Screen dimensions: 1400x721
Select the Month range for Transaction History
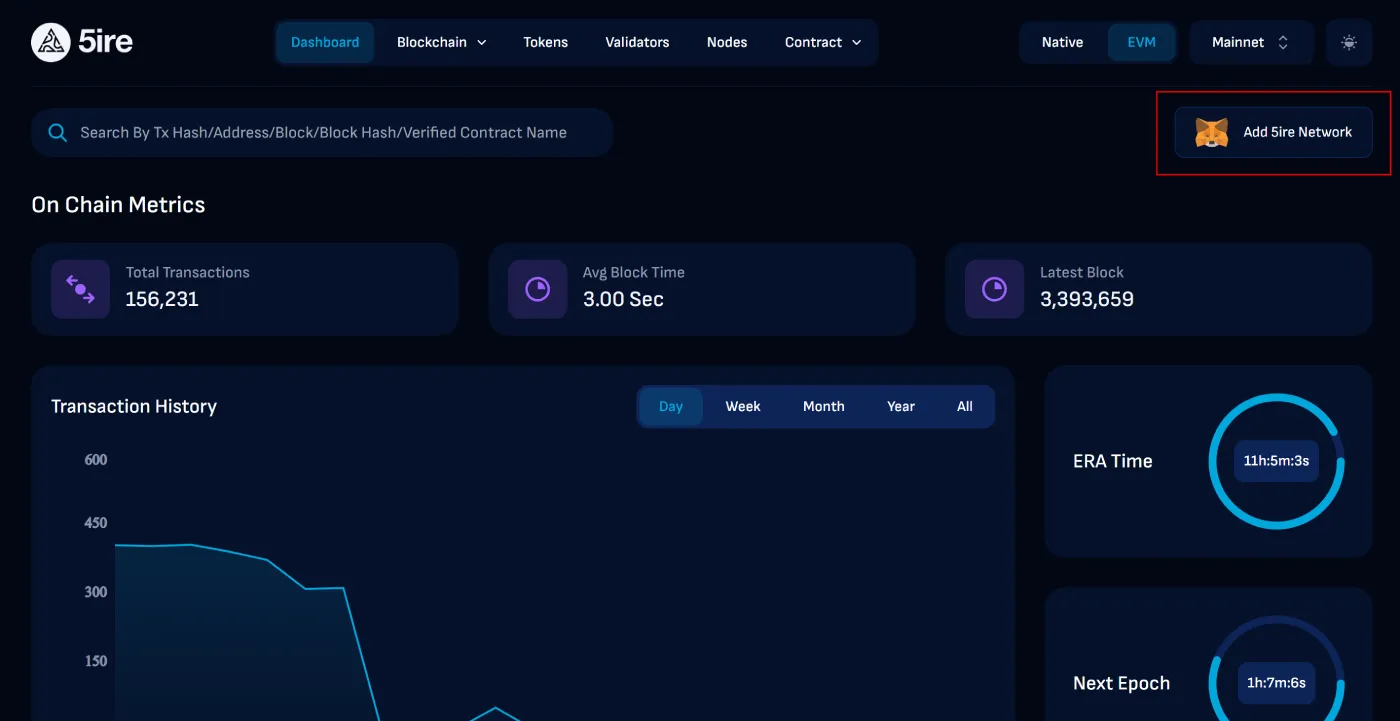tap(824, 406)
